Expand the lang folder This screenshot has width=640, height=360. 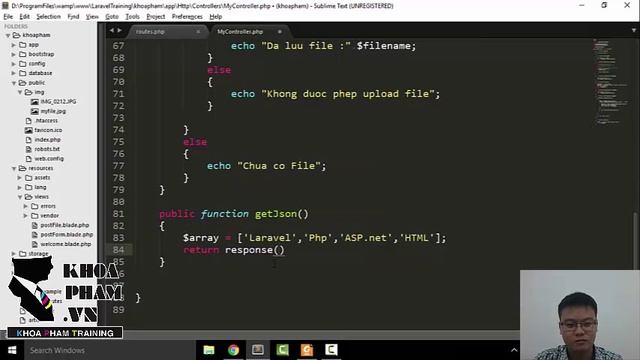20,187
